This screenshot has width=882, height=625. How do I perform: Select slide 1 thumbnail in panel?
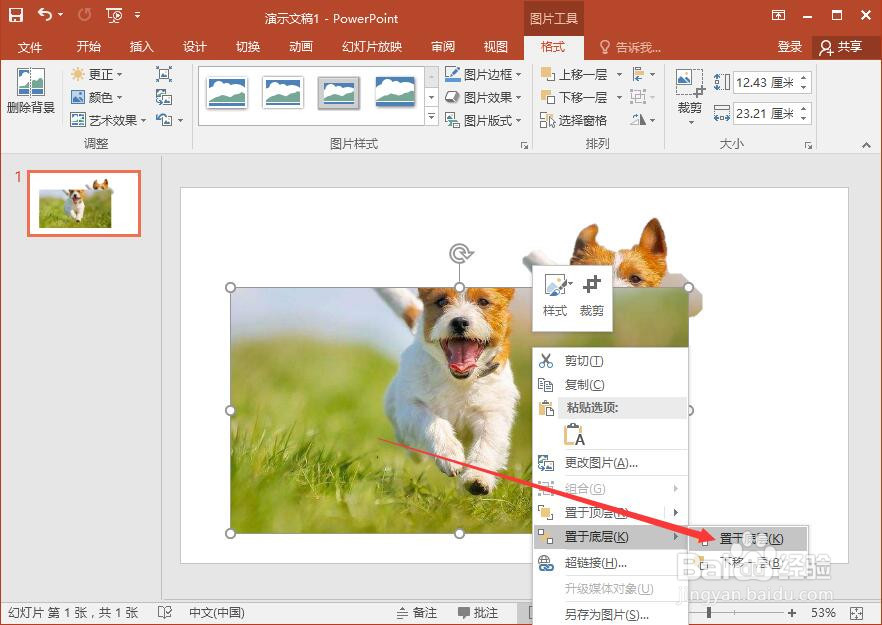pos(84,203)
